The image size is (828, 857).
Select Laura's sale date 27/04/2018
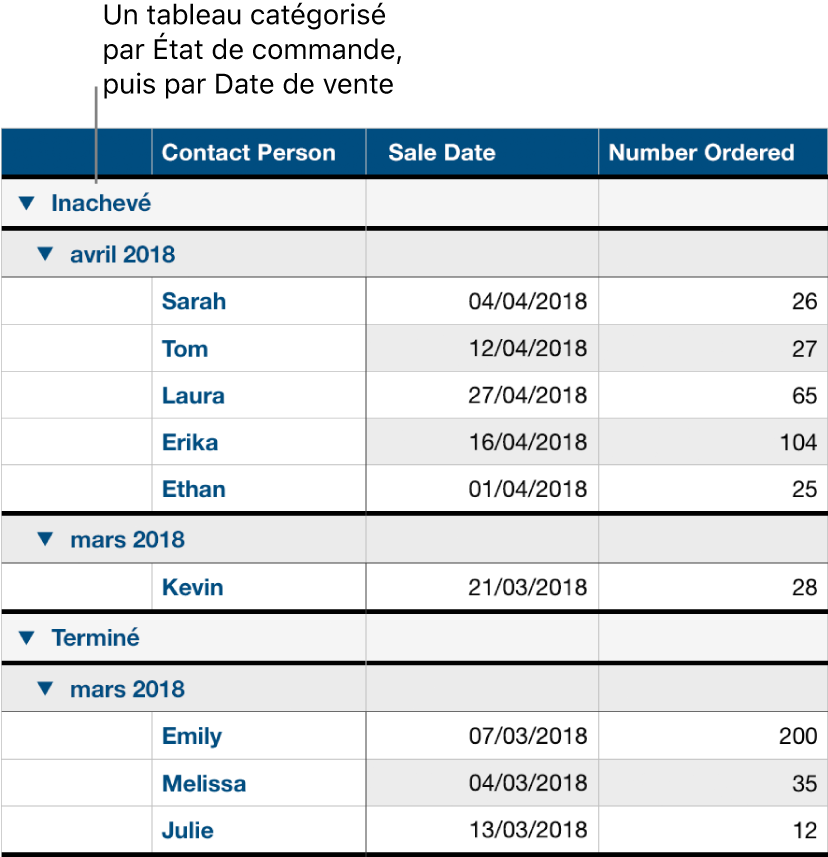pos(528,396)
